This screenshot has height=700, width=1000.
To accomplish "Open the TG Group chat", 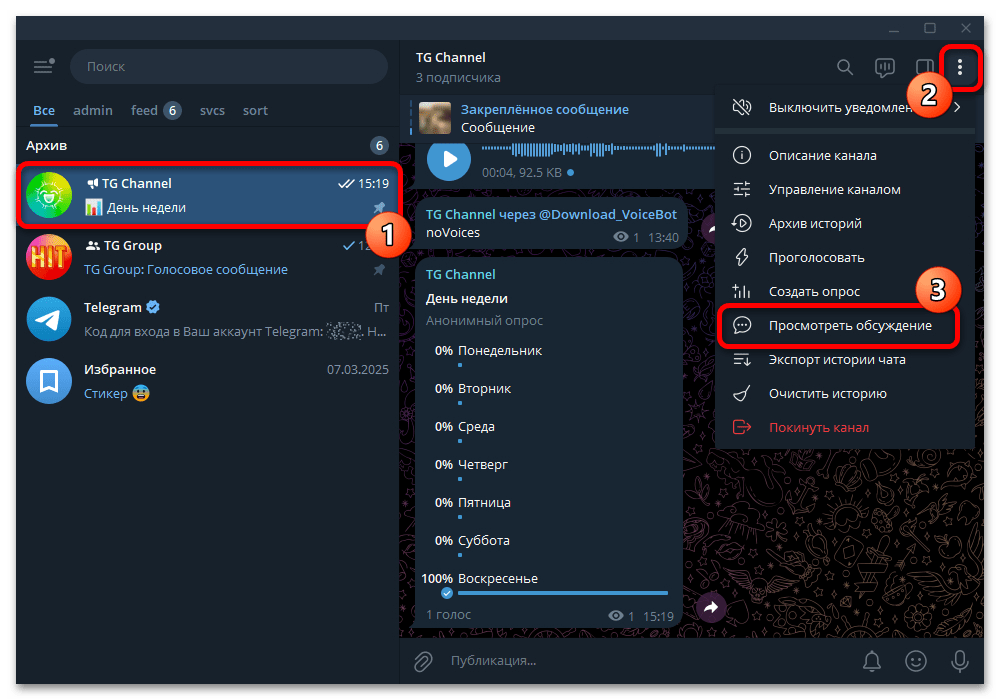I will [x=207, y=258].
